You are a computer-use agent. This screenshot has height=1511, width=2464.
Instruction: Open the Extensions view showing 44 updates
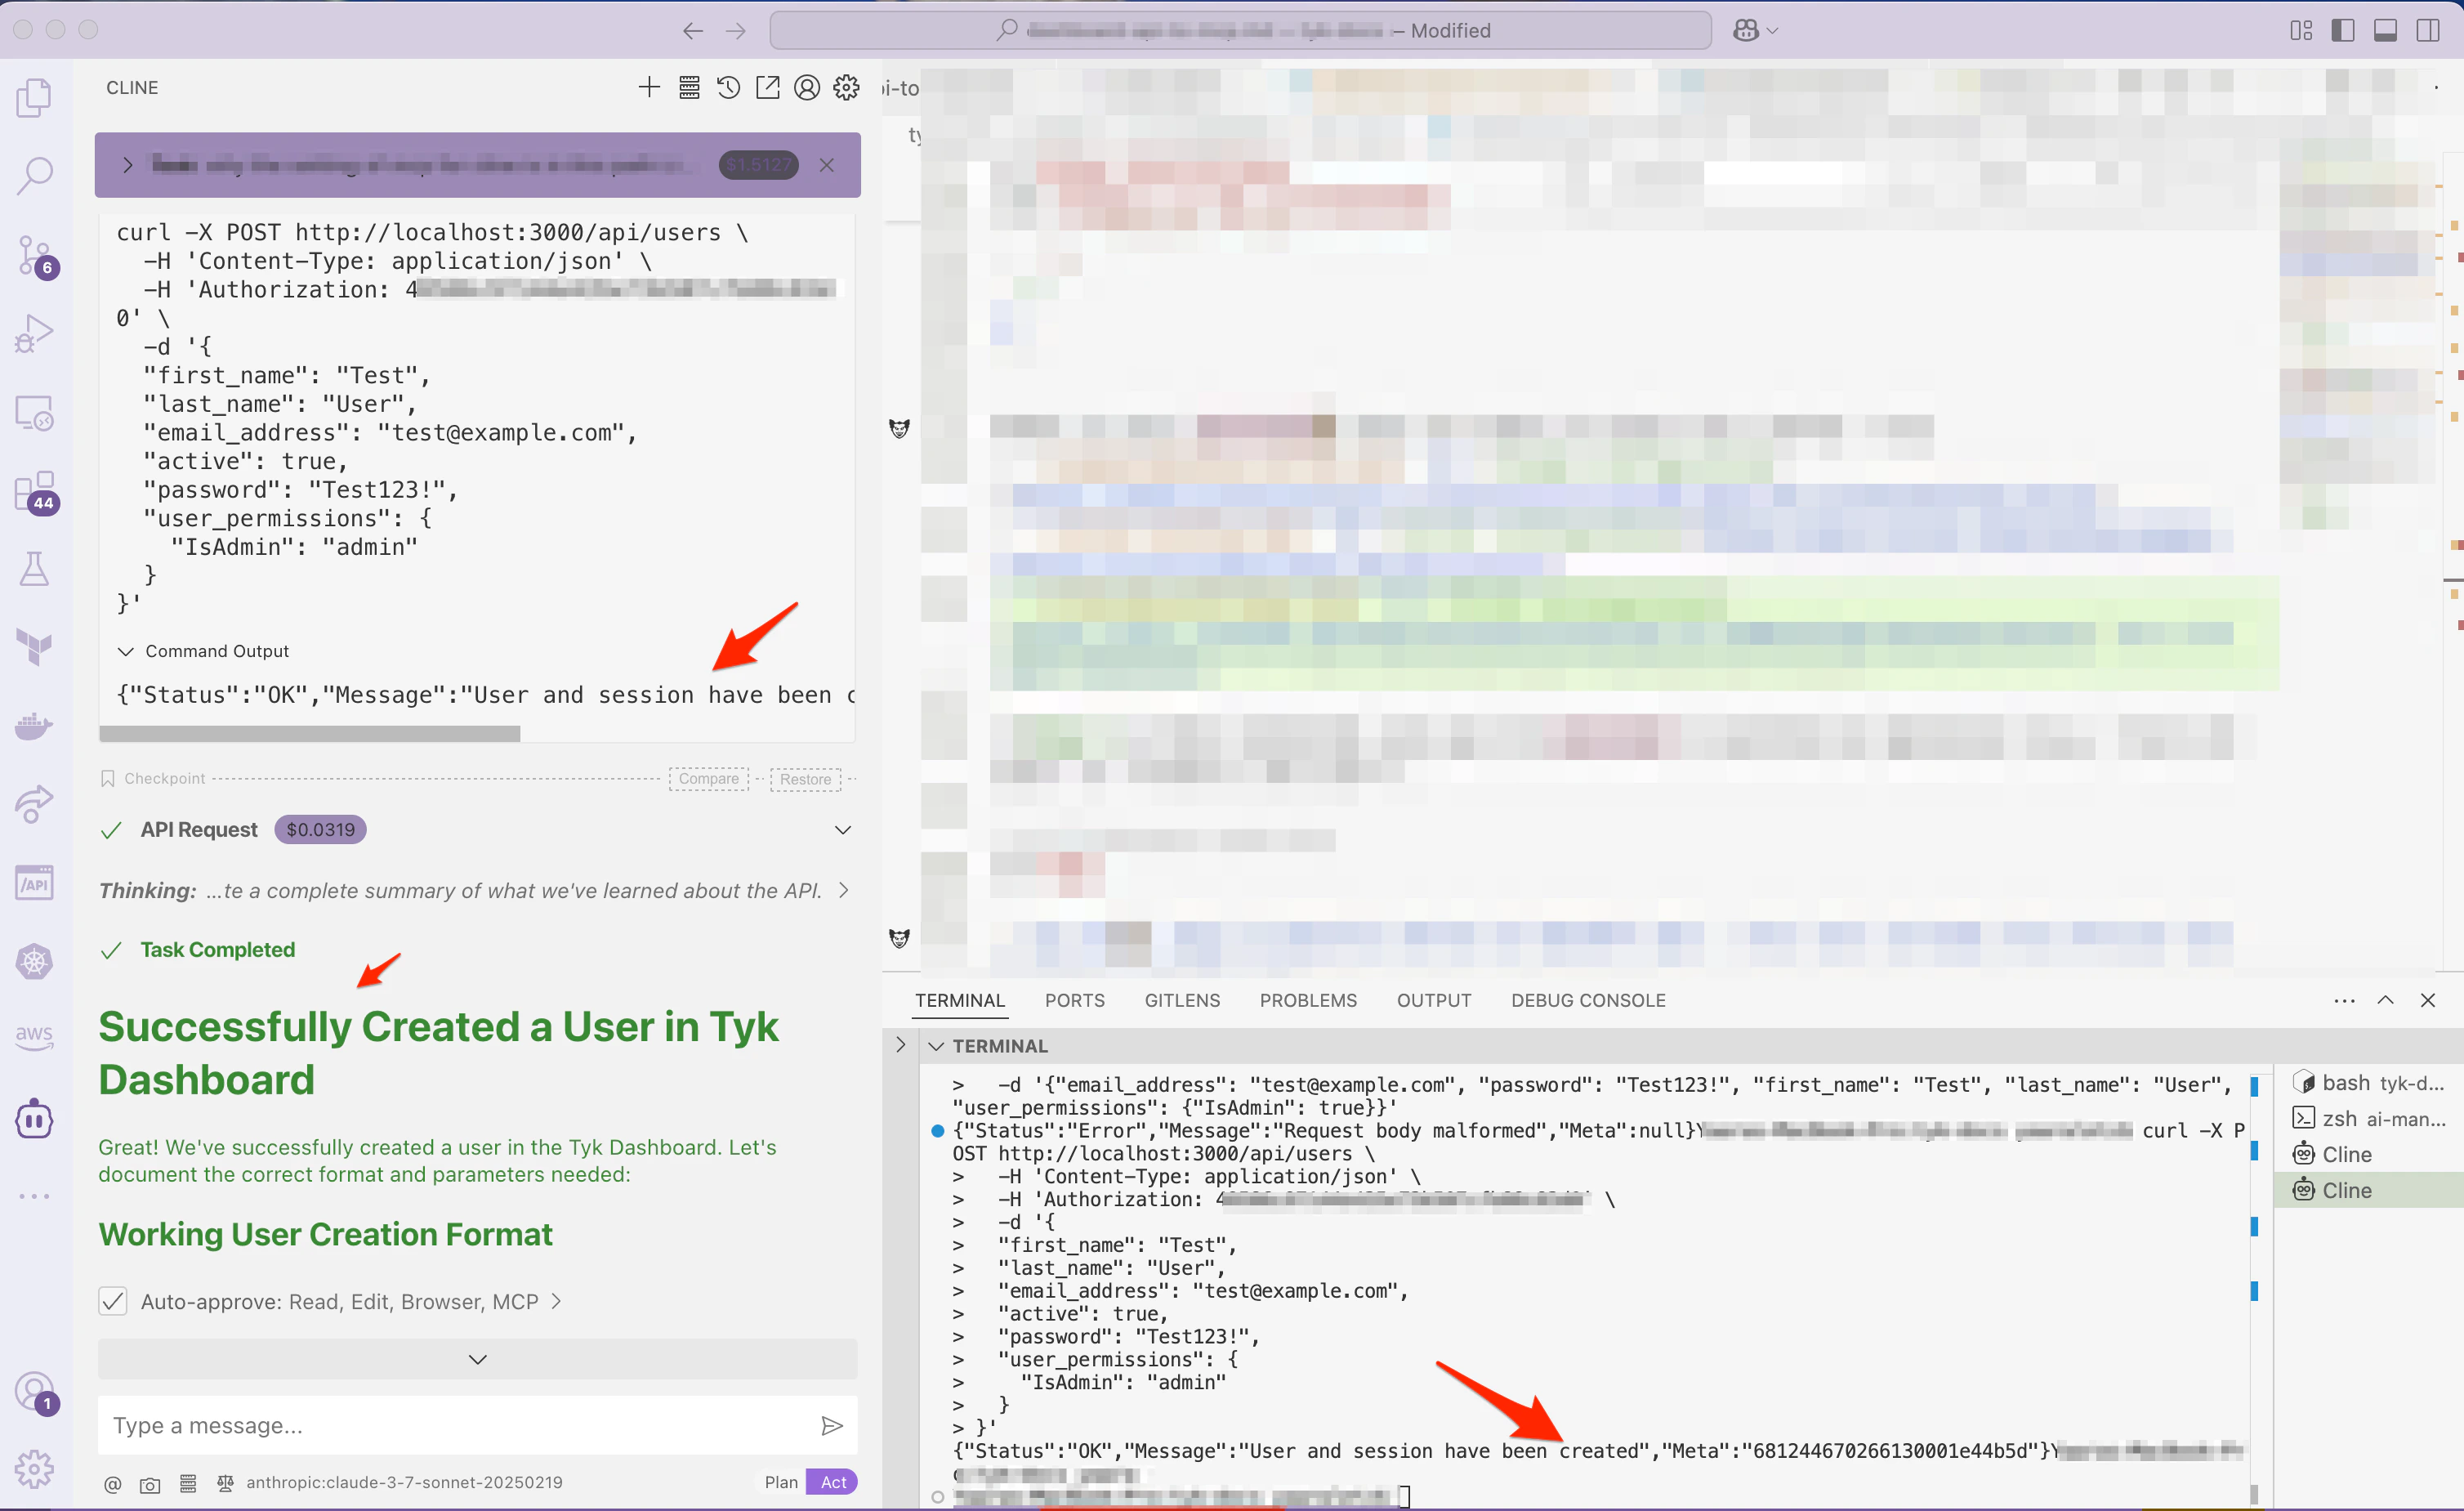(x=34, y=492)
